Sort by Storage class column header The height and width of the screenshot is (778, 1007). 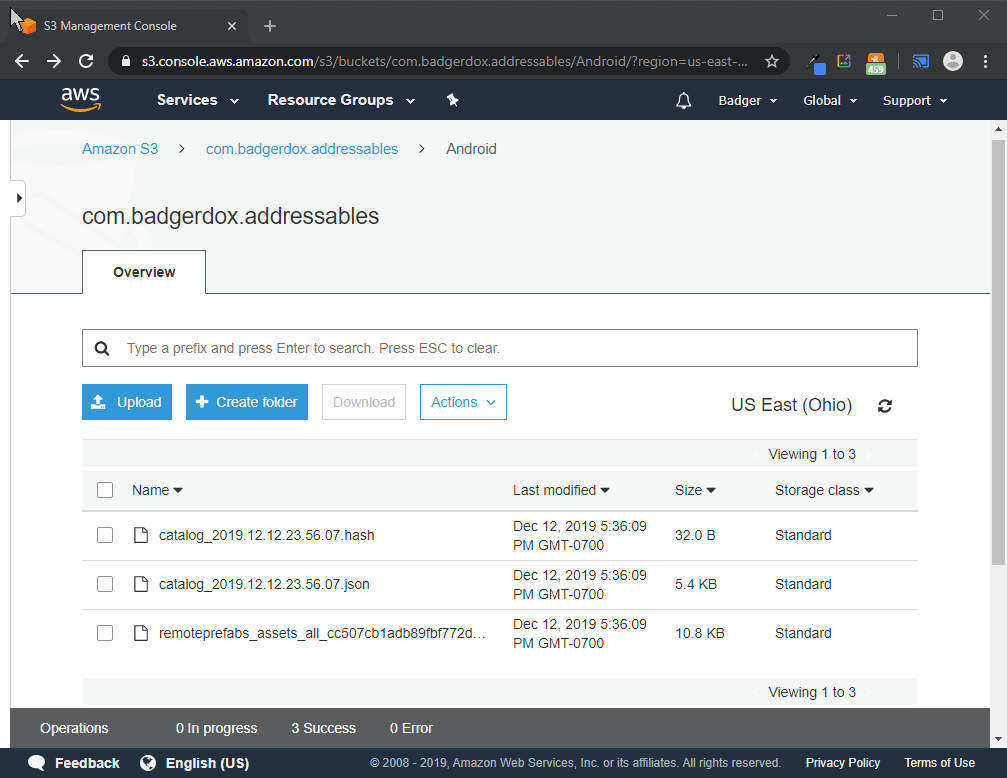(824, 490)
